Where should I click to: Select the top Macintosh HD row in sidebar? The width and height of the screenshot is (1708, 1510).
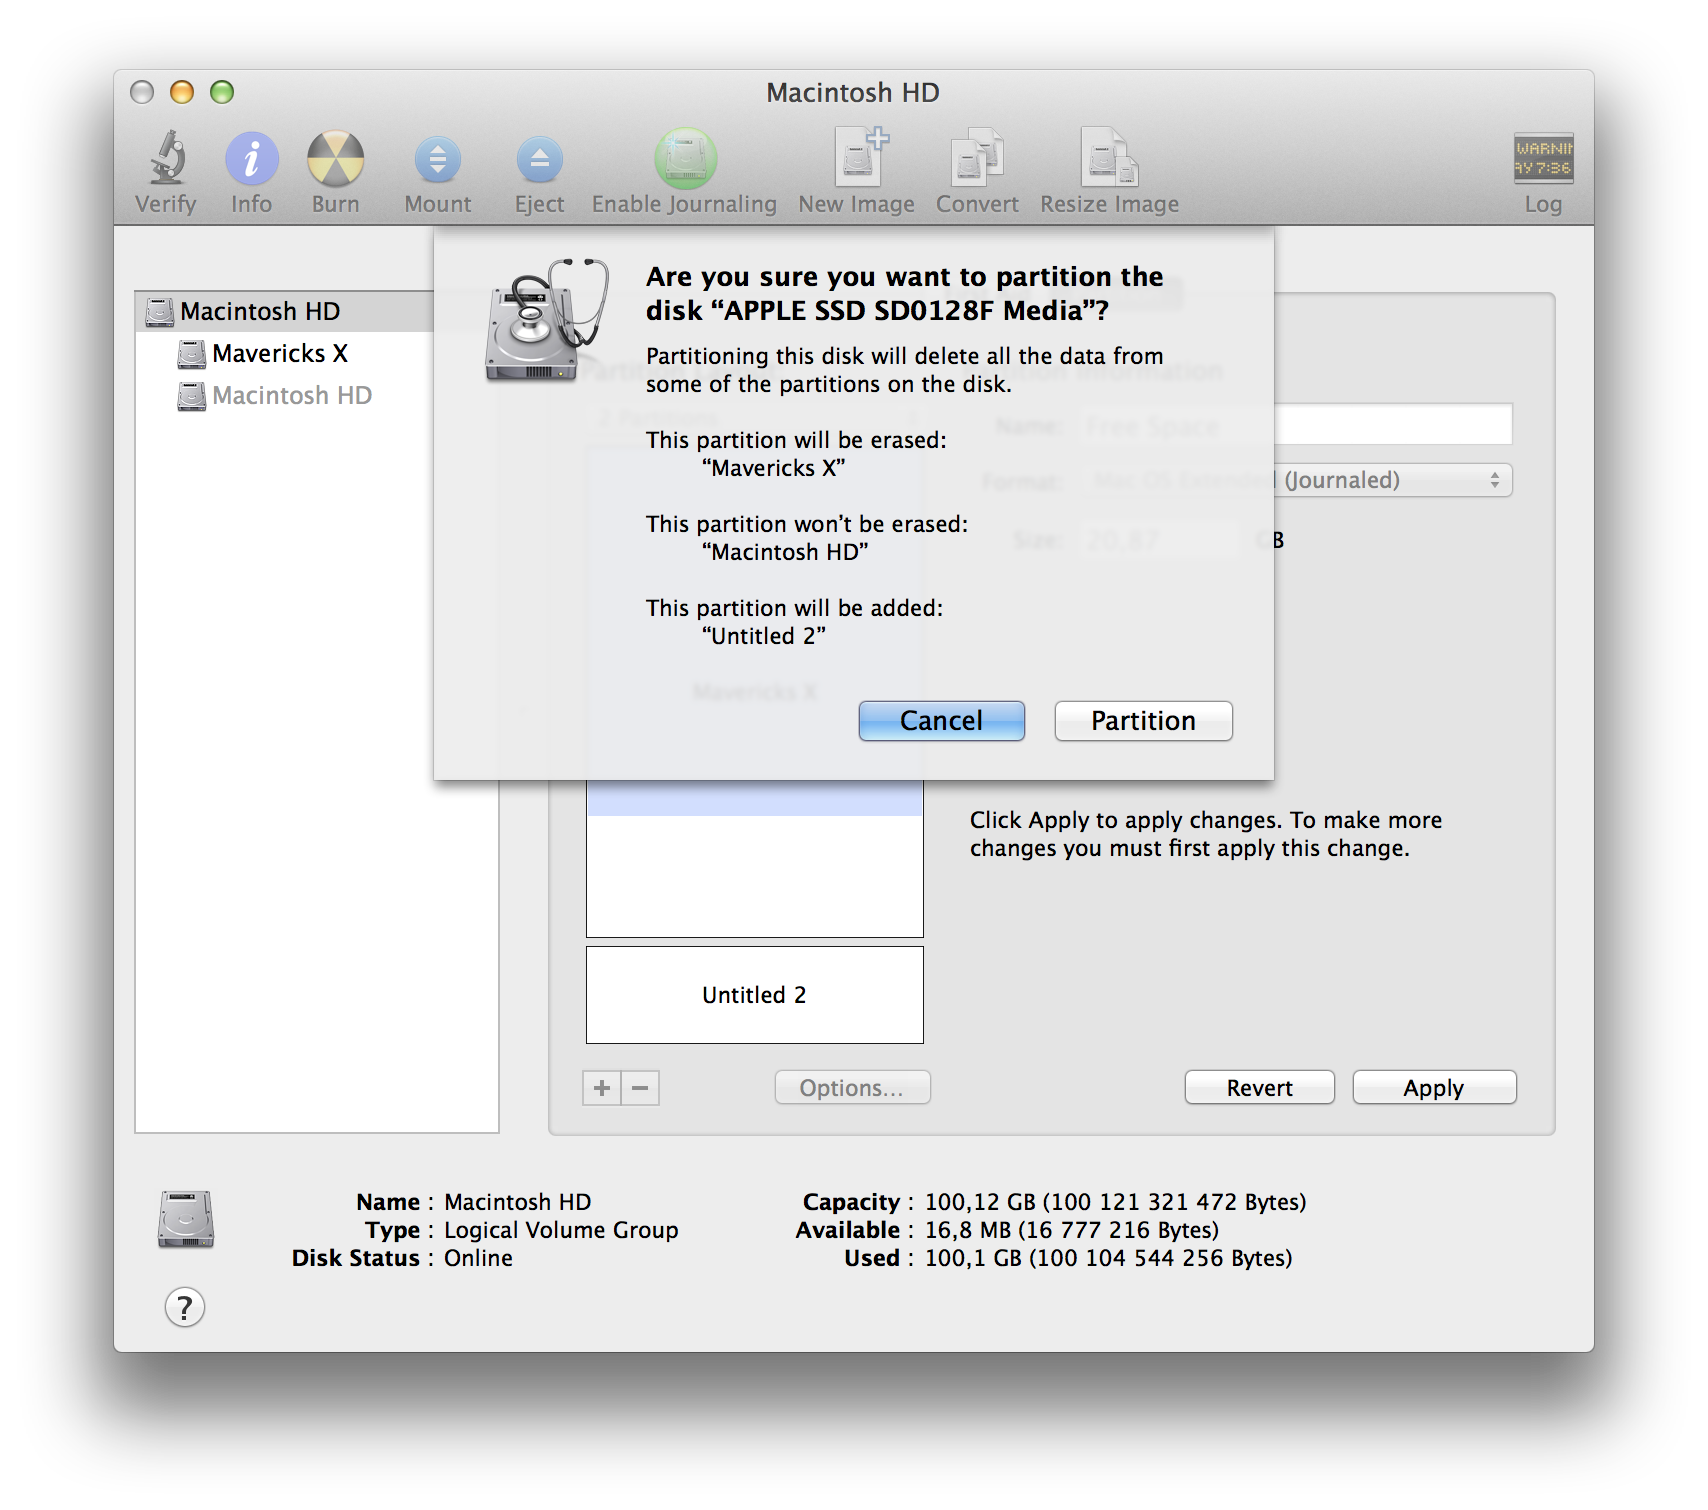pyautogui.click(x=285, y=312)
